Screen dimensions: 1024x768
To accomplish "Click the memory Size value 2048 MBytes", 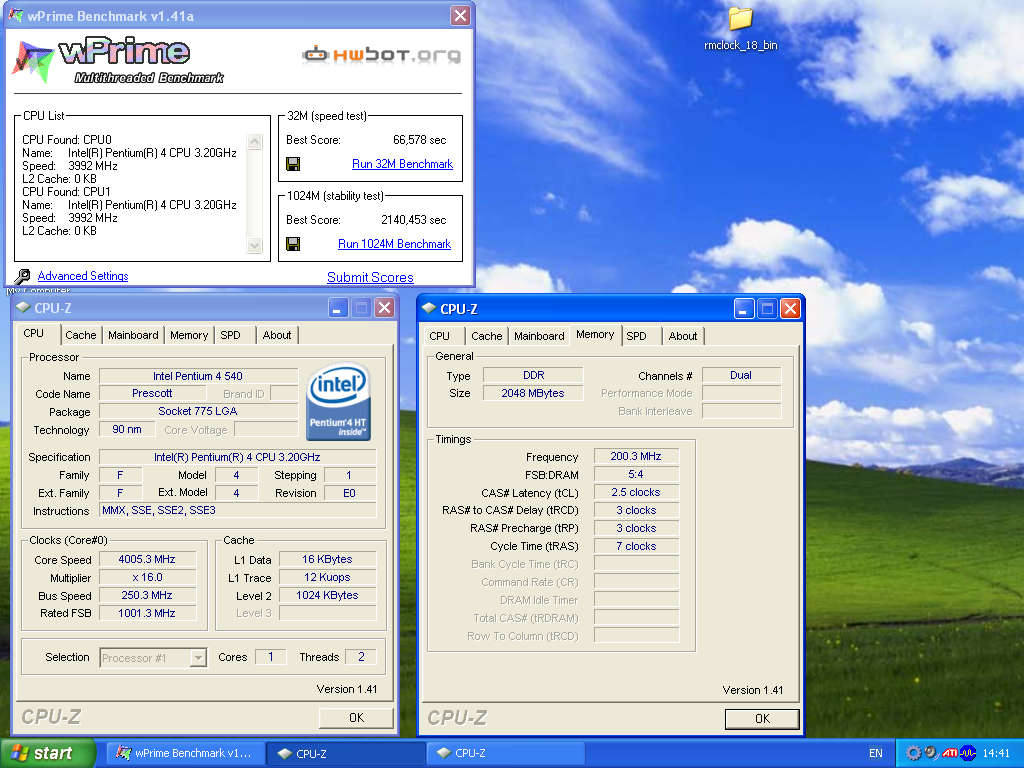I will click(x=533, y=393).
